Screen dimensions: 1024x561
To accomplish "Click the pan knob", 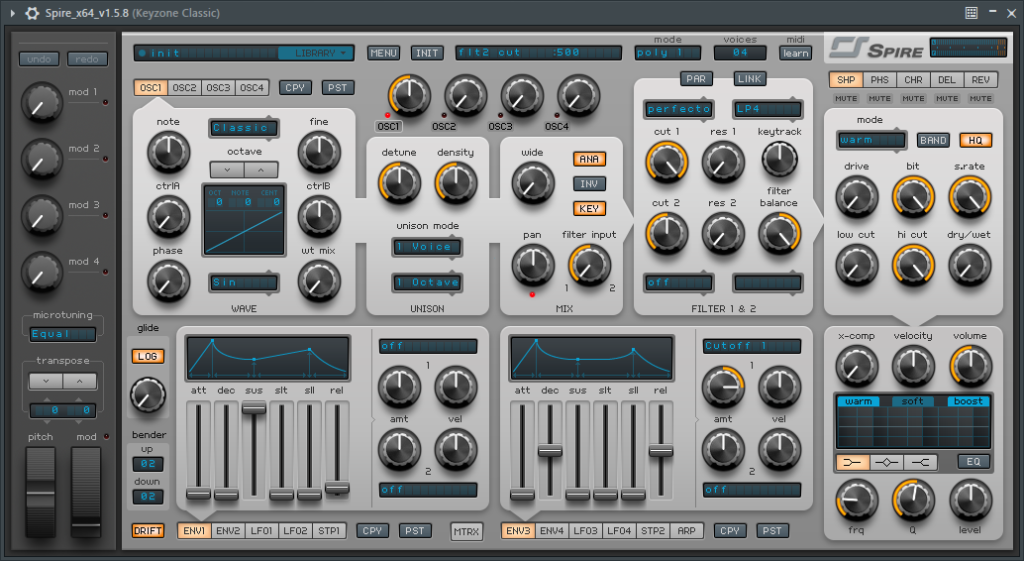I will [533, 265].
